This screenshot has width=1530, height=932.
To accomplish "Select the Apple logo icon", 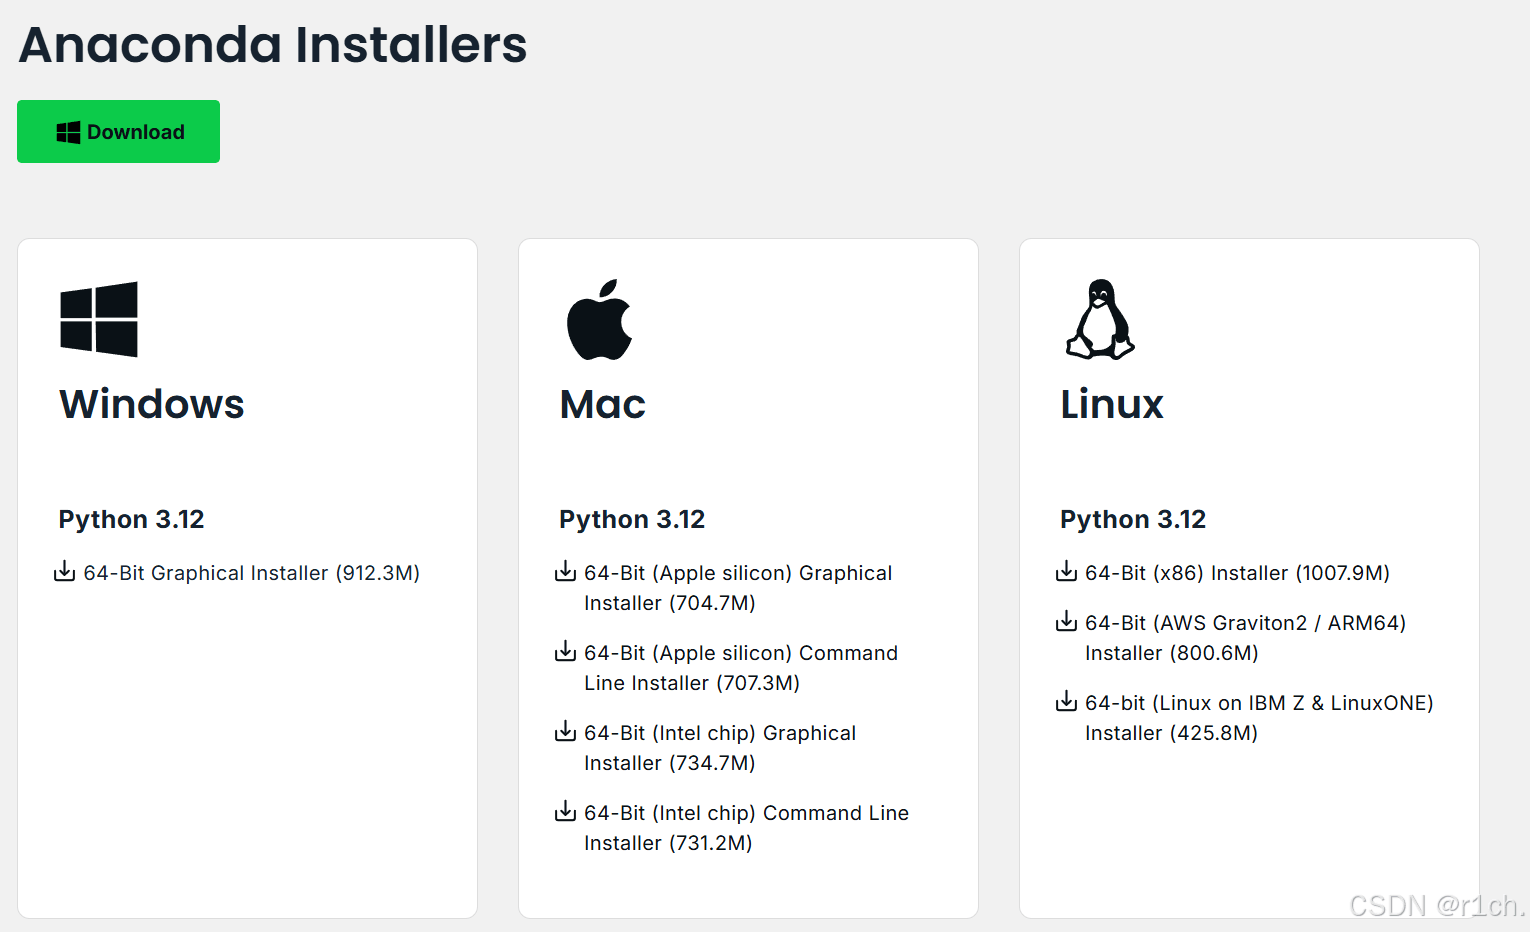I will (600, 319).
